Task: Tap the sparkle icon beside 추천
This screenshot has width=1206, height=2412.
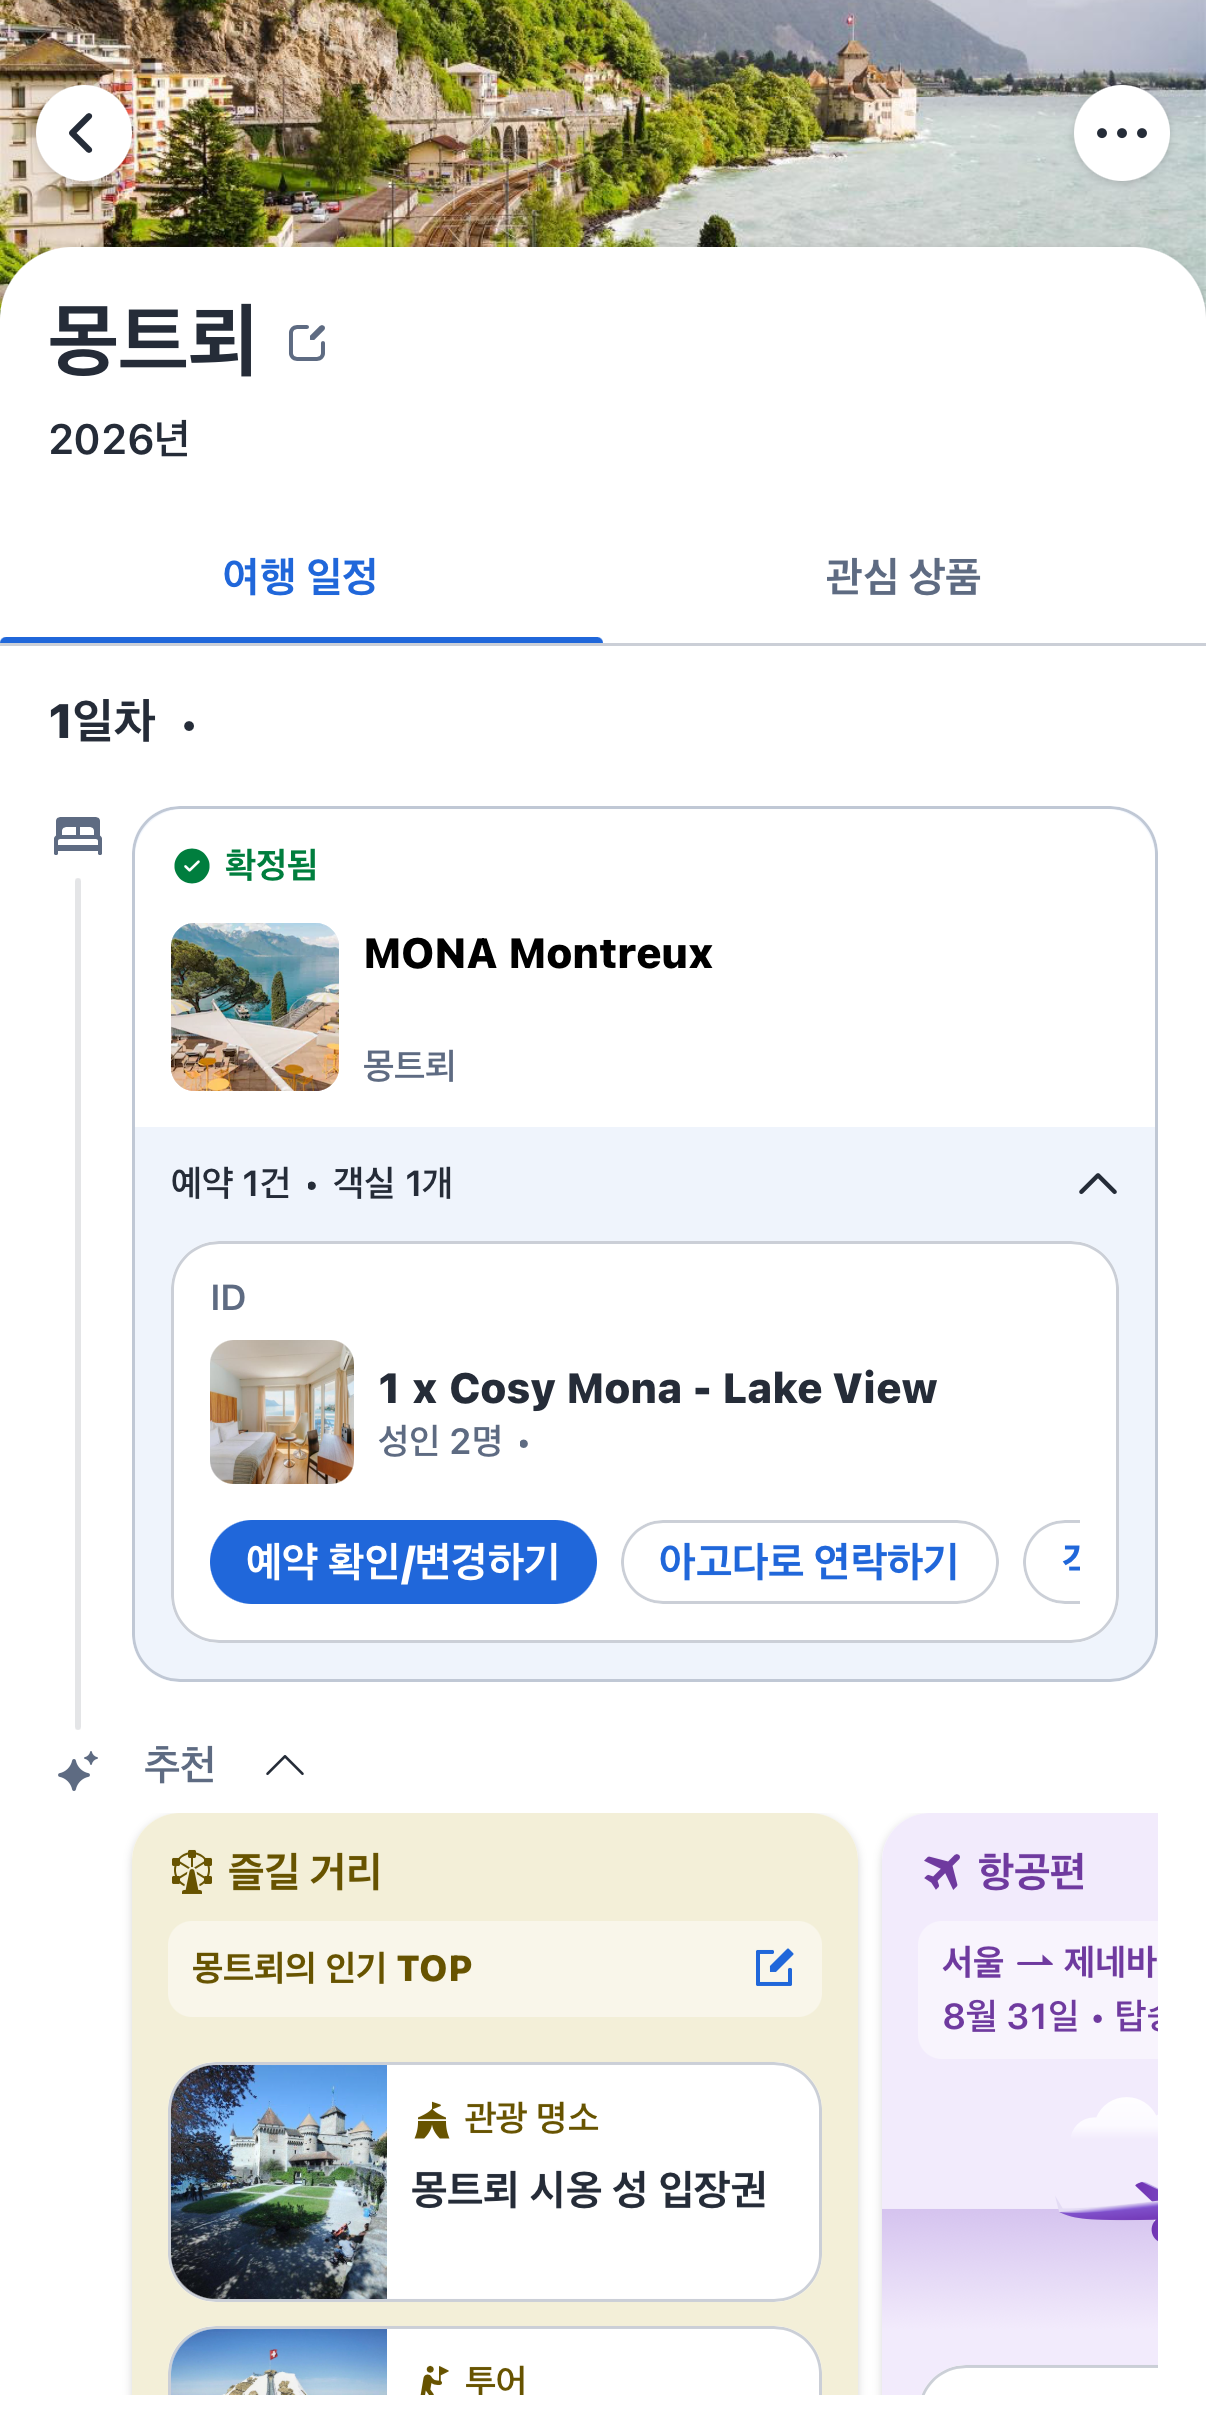Action: tap(78, 1770)
